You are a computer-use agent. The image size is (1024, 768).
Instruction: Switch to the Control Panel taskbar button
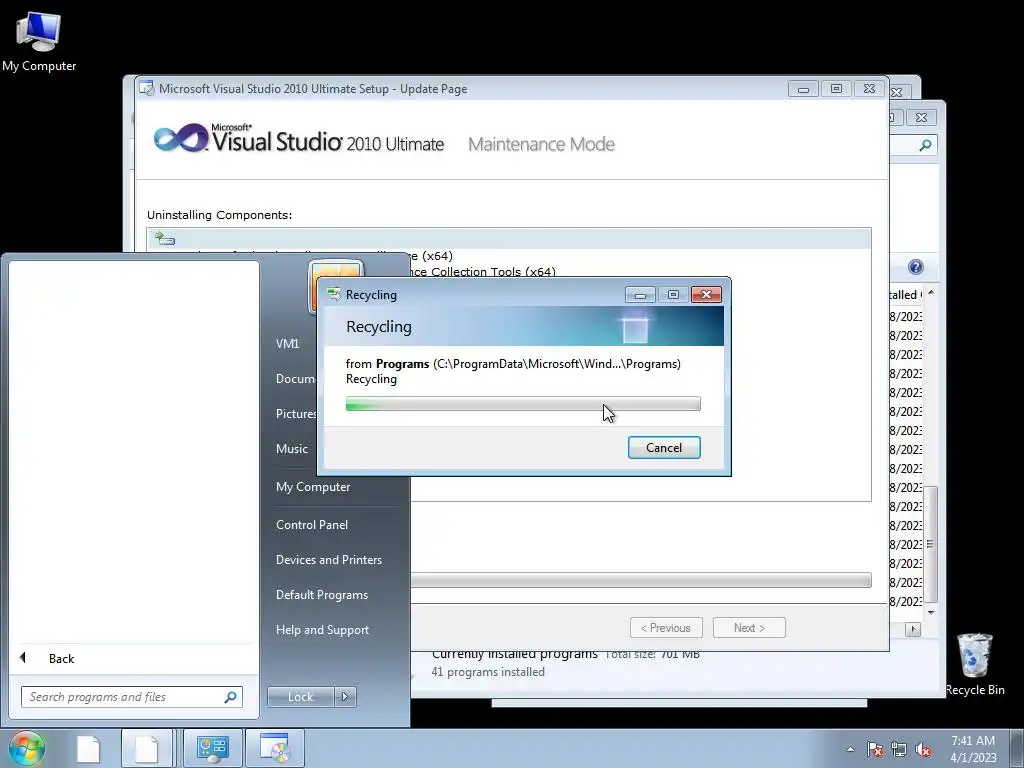[212, 749]
